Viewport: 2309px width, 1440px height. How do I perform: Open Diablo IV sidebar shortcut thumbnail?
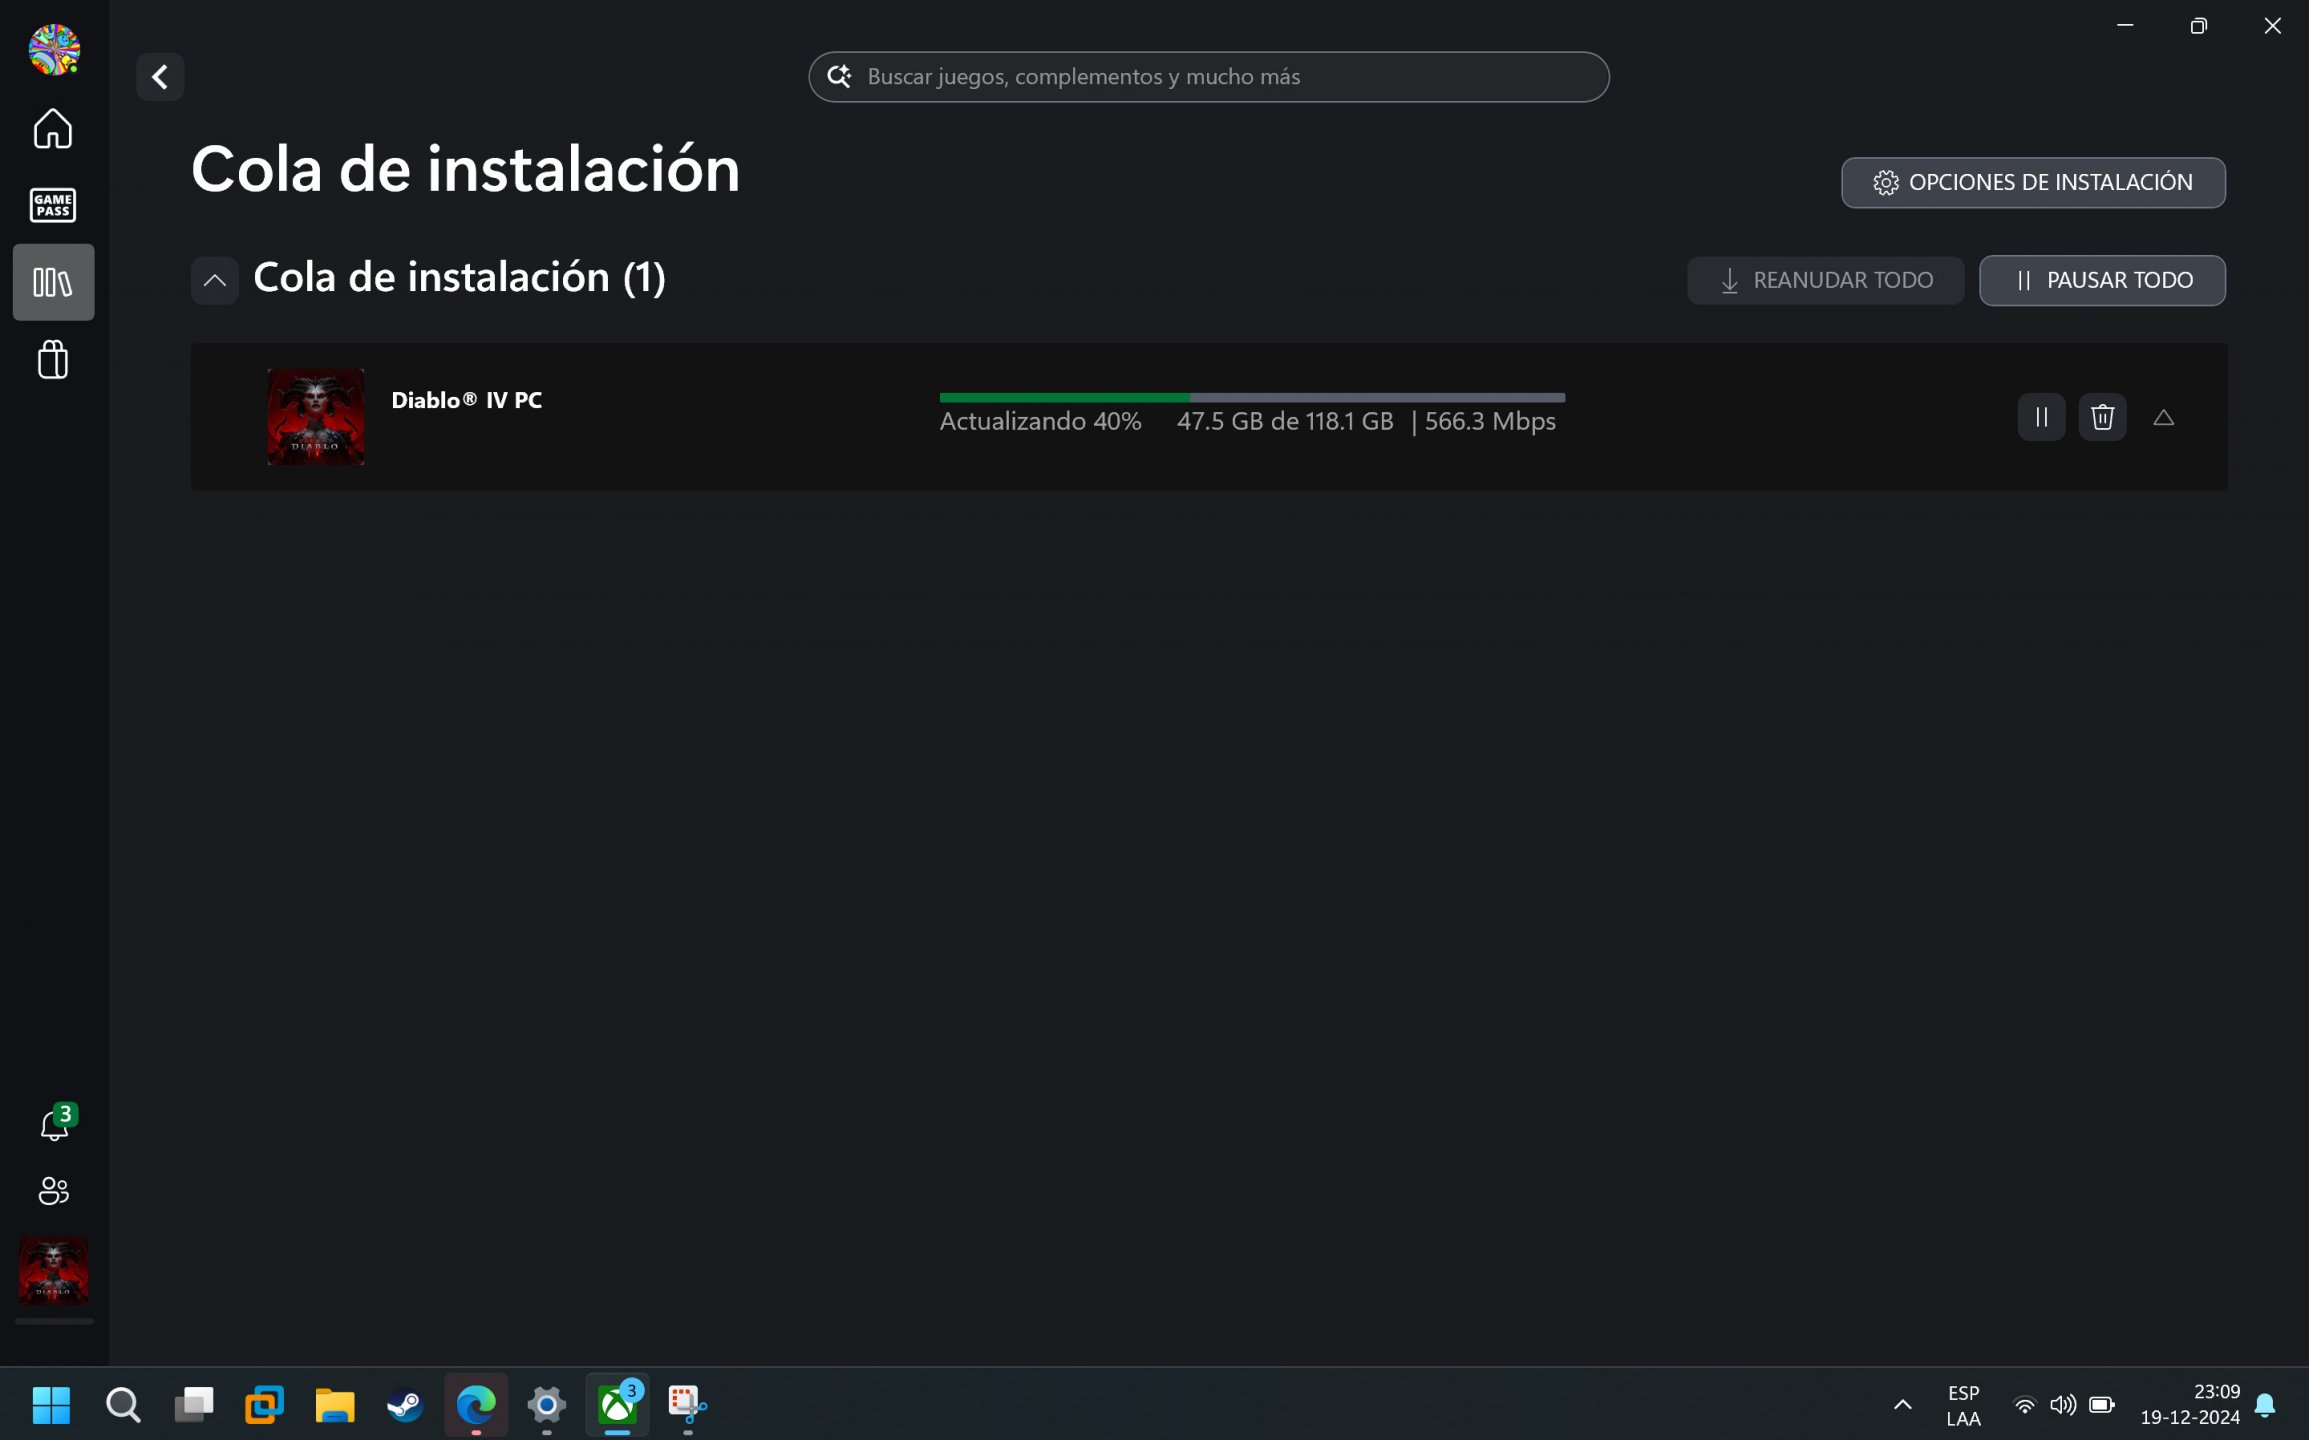tap(53, 1271)
